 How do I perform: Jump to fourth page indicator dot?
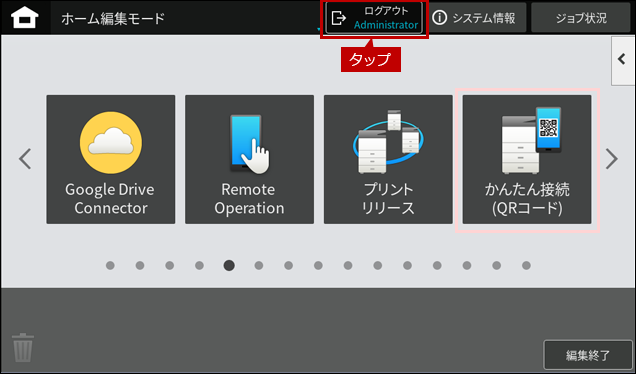199,265
